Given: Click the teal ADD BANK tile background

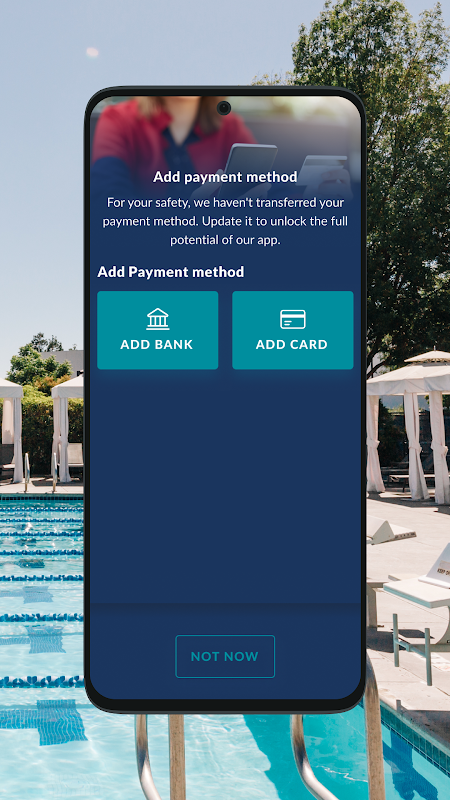Looking at the screenshot, I should (x=158, y=330).
